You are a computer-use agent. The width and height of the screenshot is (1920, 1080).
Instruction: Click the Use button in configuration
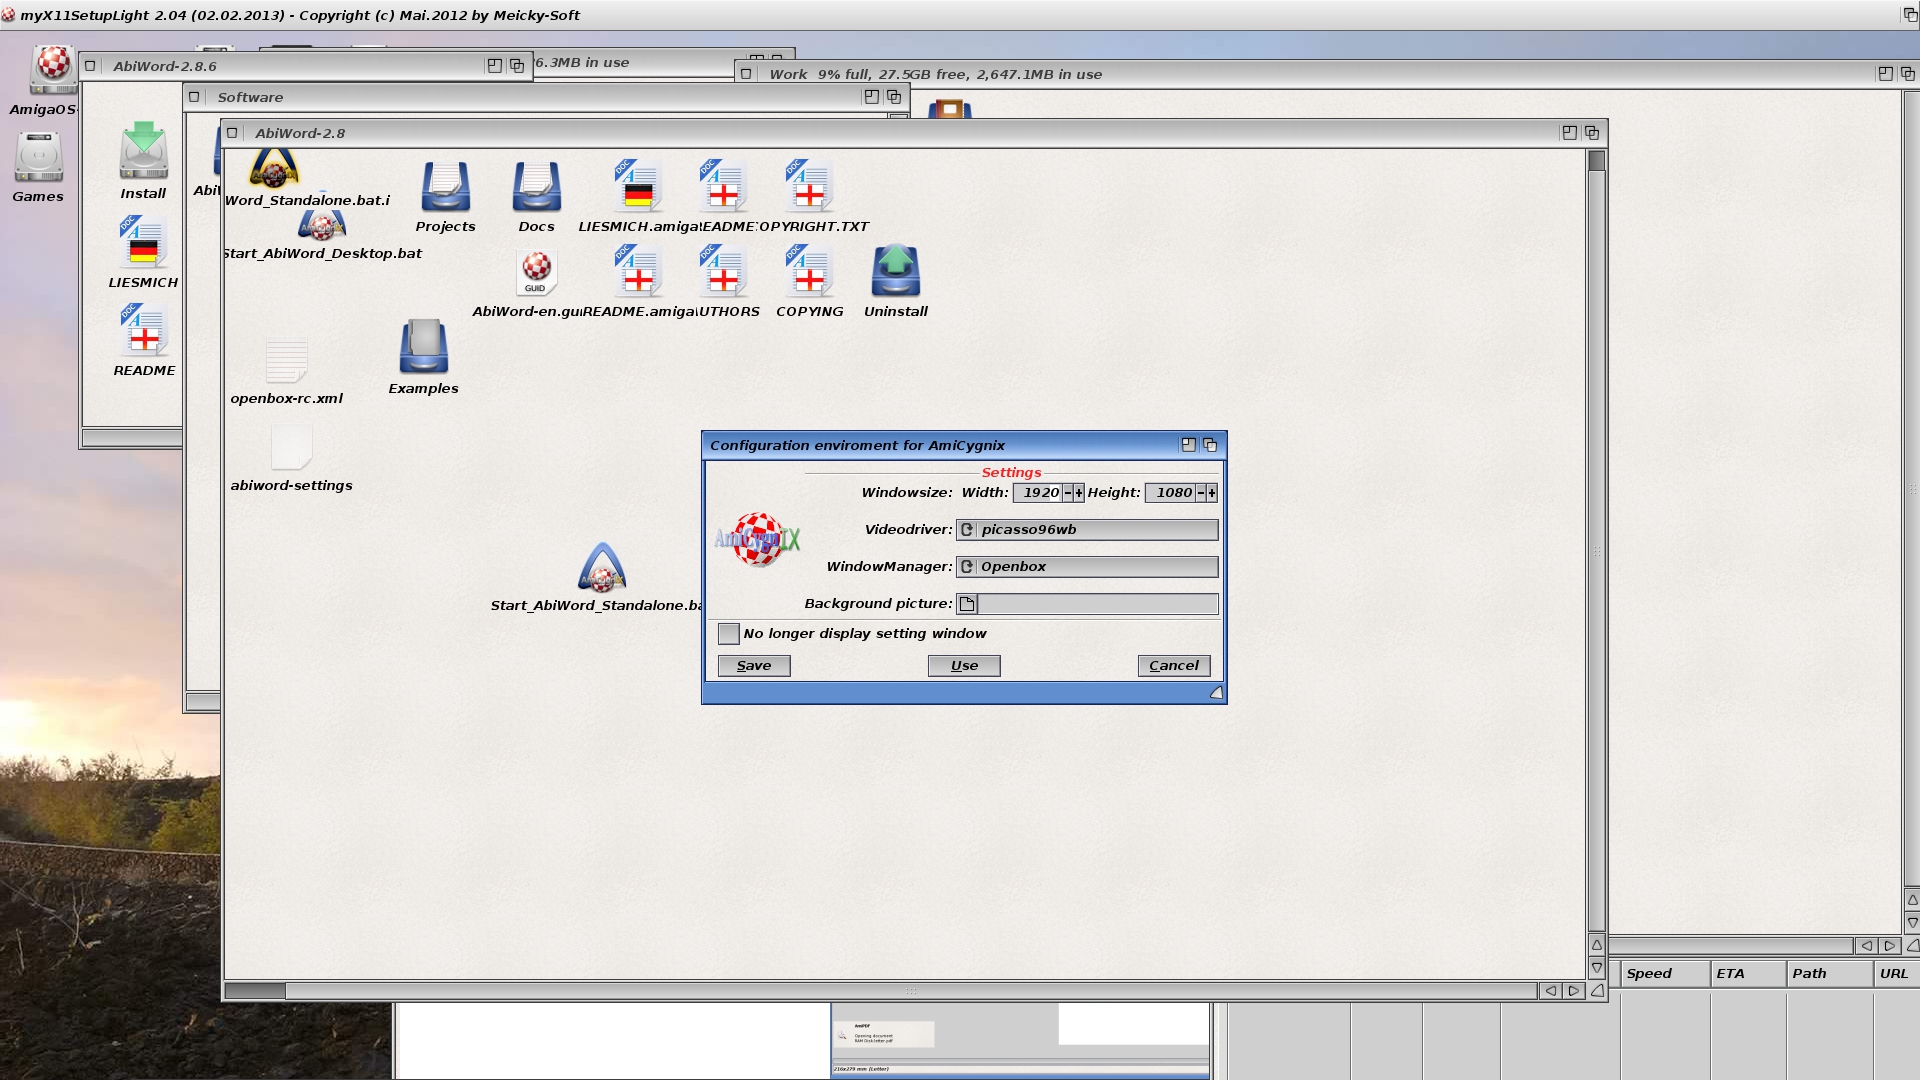[x=964, y=663]
